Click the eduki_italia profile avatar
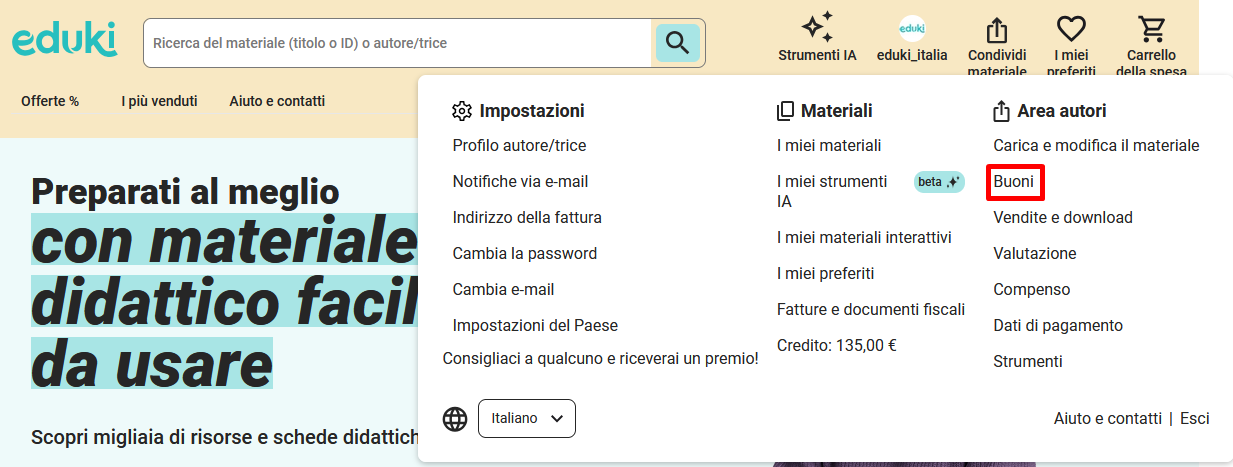1233x467 pixels. [x=911, y=28]
